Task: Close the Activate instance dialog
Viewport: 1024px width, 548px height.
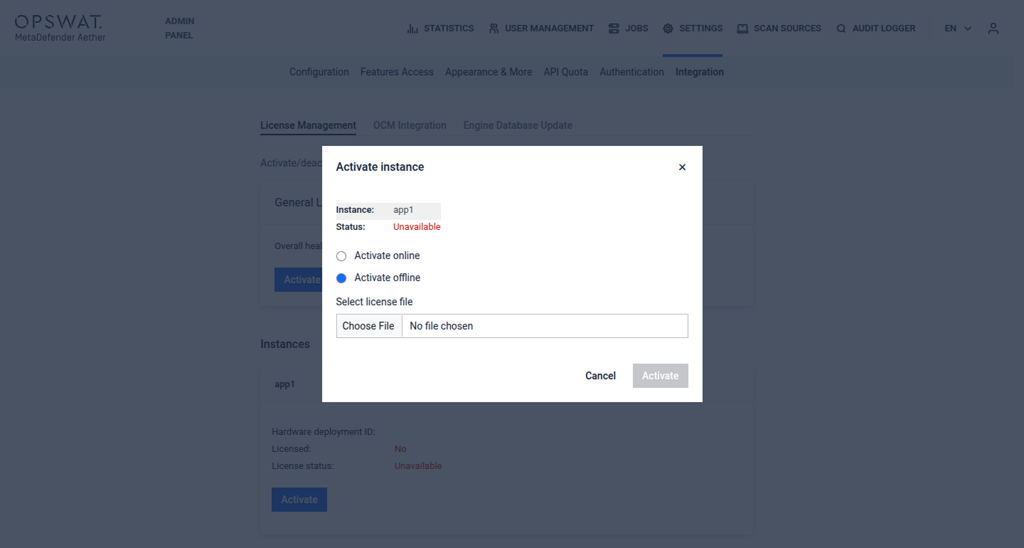Action: click(682, 167)
